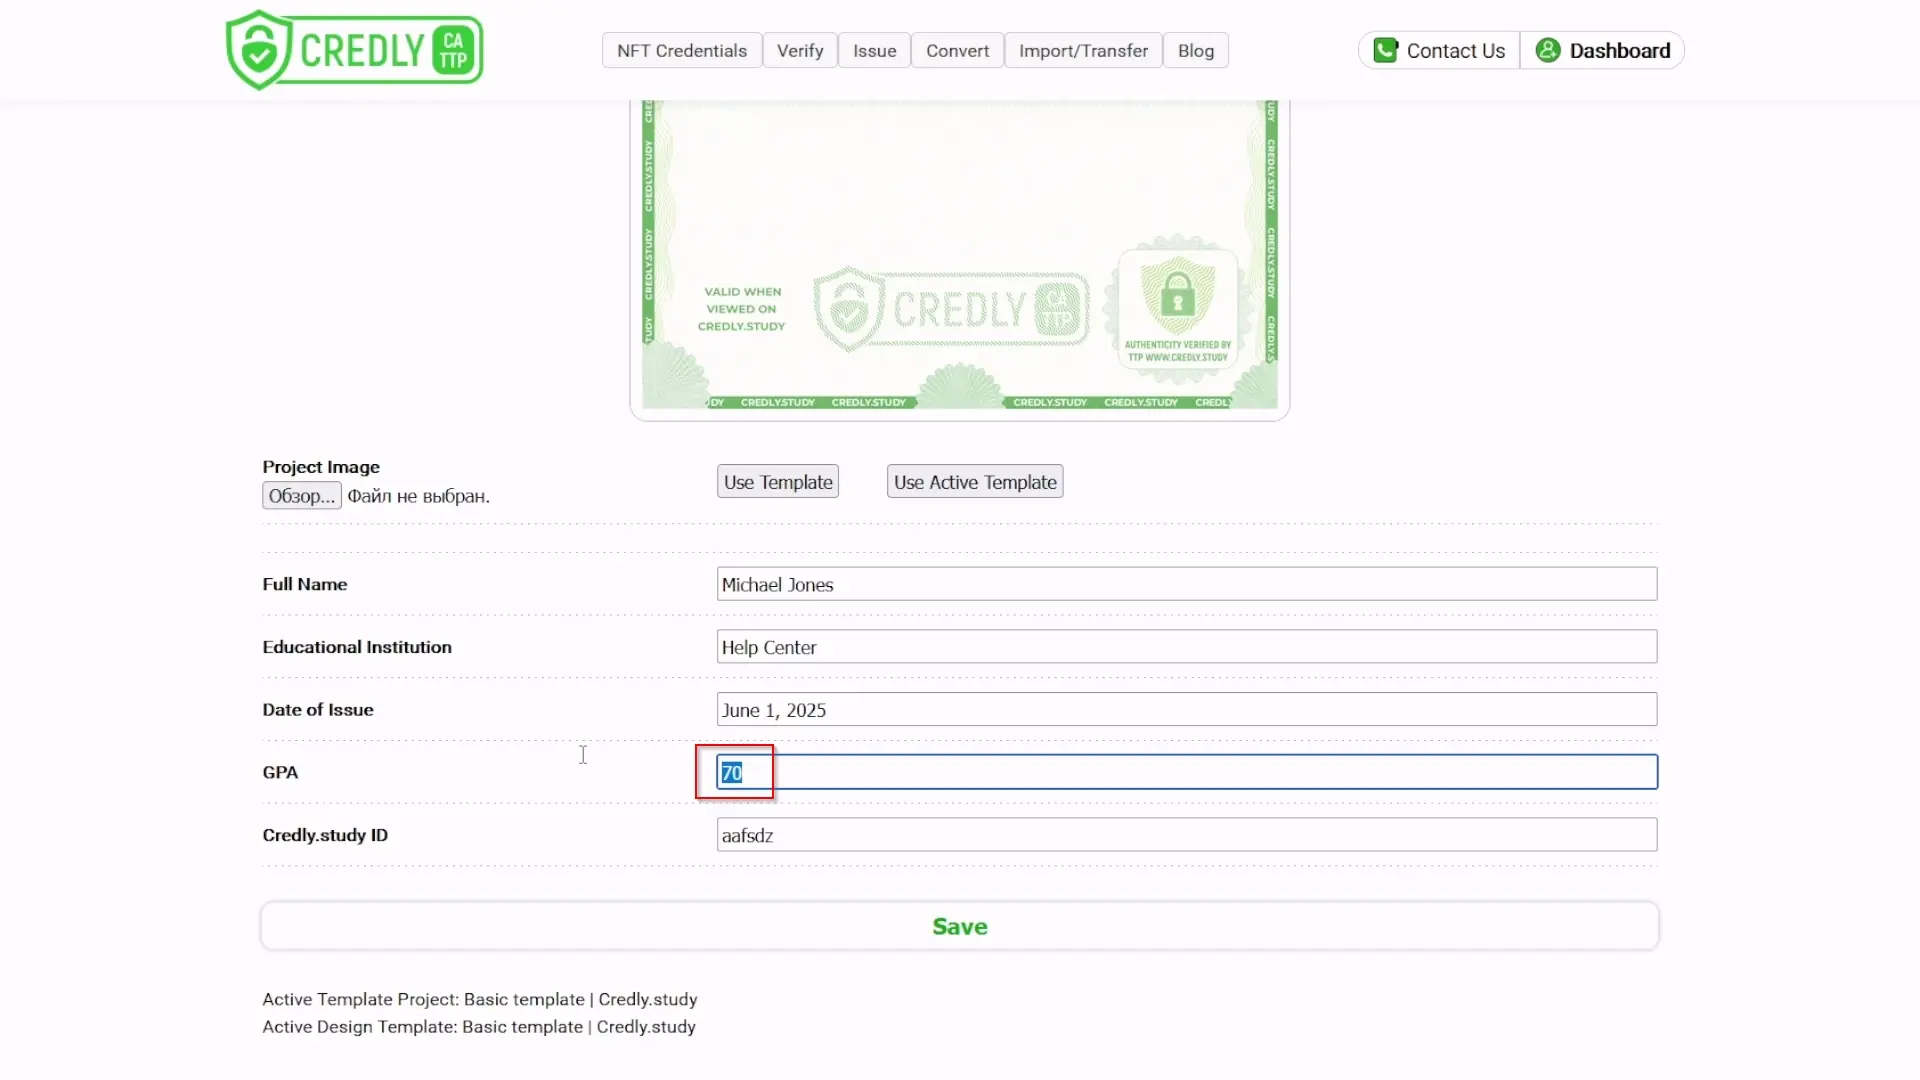
Task: Click the phone icon beside Contact Us
Action: [x=1385, y=50]
